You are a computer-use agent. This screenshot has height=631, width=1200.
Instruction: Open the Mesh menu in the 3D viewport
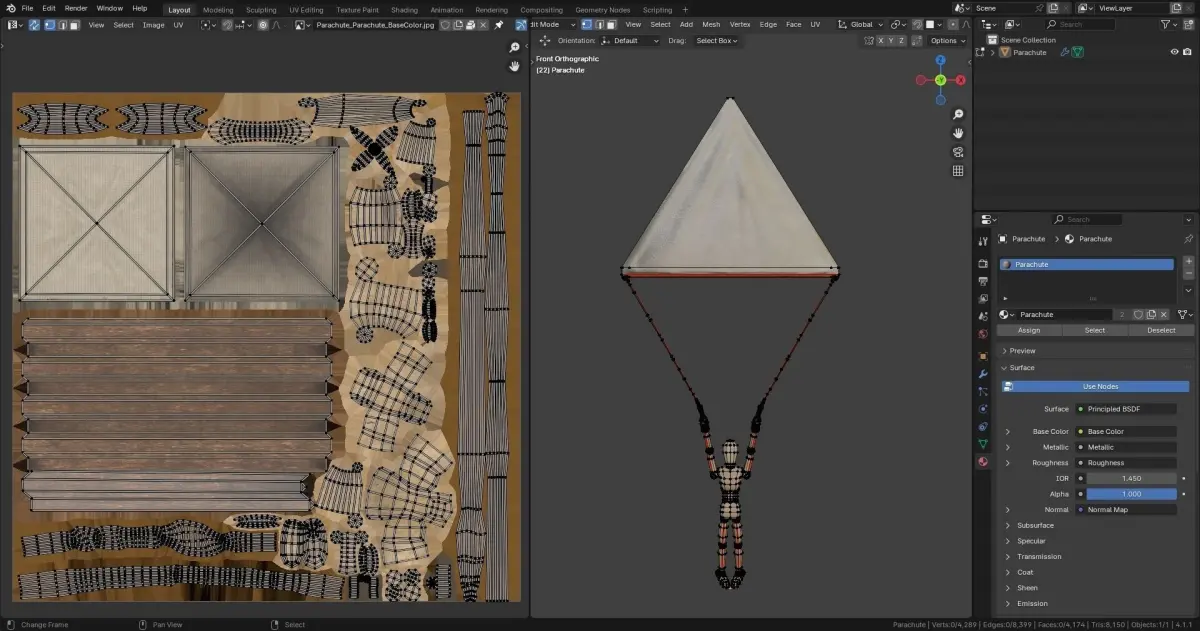click(x=711, y=24)
